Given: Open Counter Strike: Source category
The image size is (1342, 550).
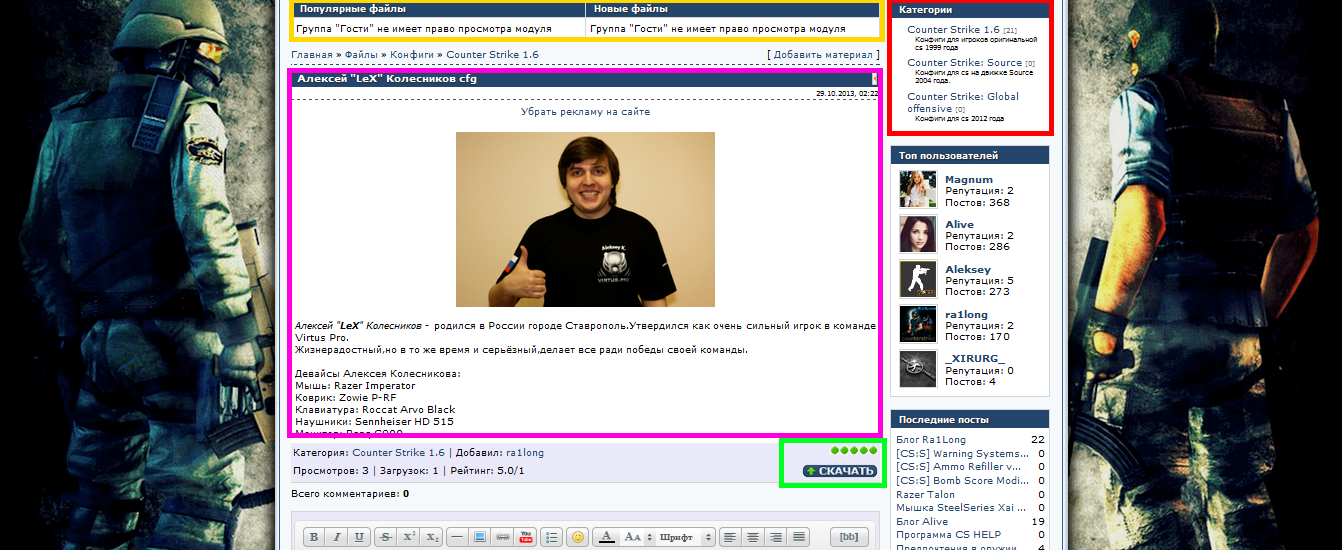Looking at the screenshot, I should [965, 63].
